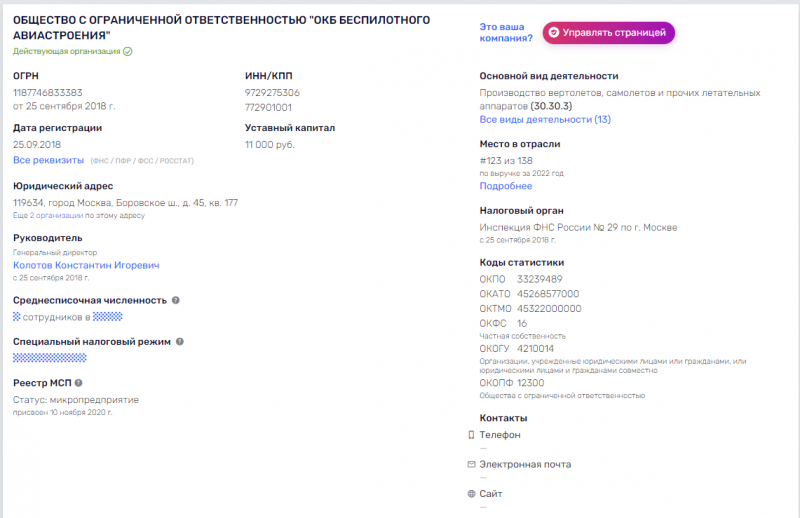Viewport: 800px width, 518px height.
Task: Click the phone icon near Телефон
Action: pos(471,435)
